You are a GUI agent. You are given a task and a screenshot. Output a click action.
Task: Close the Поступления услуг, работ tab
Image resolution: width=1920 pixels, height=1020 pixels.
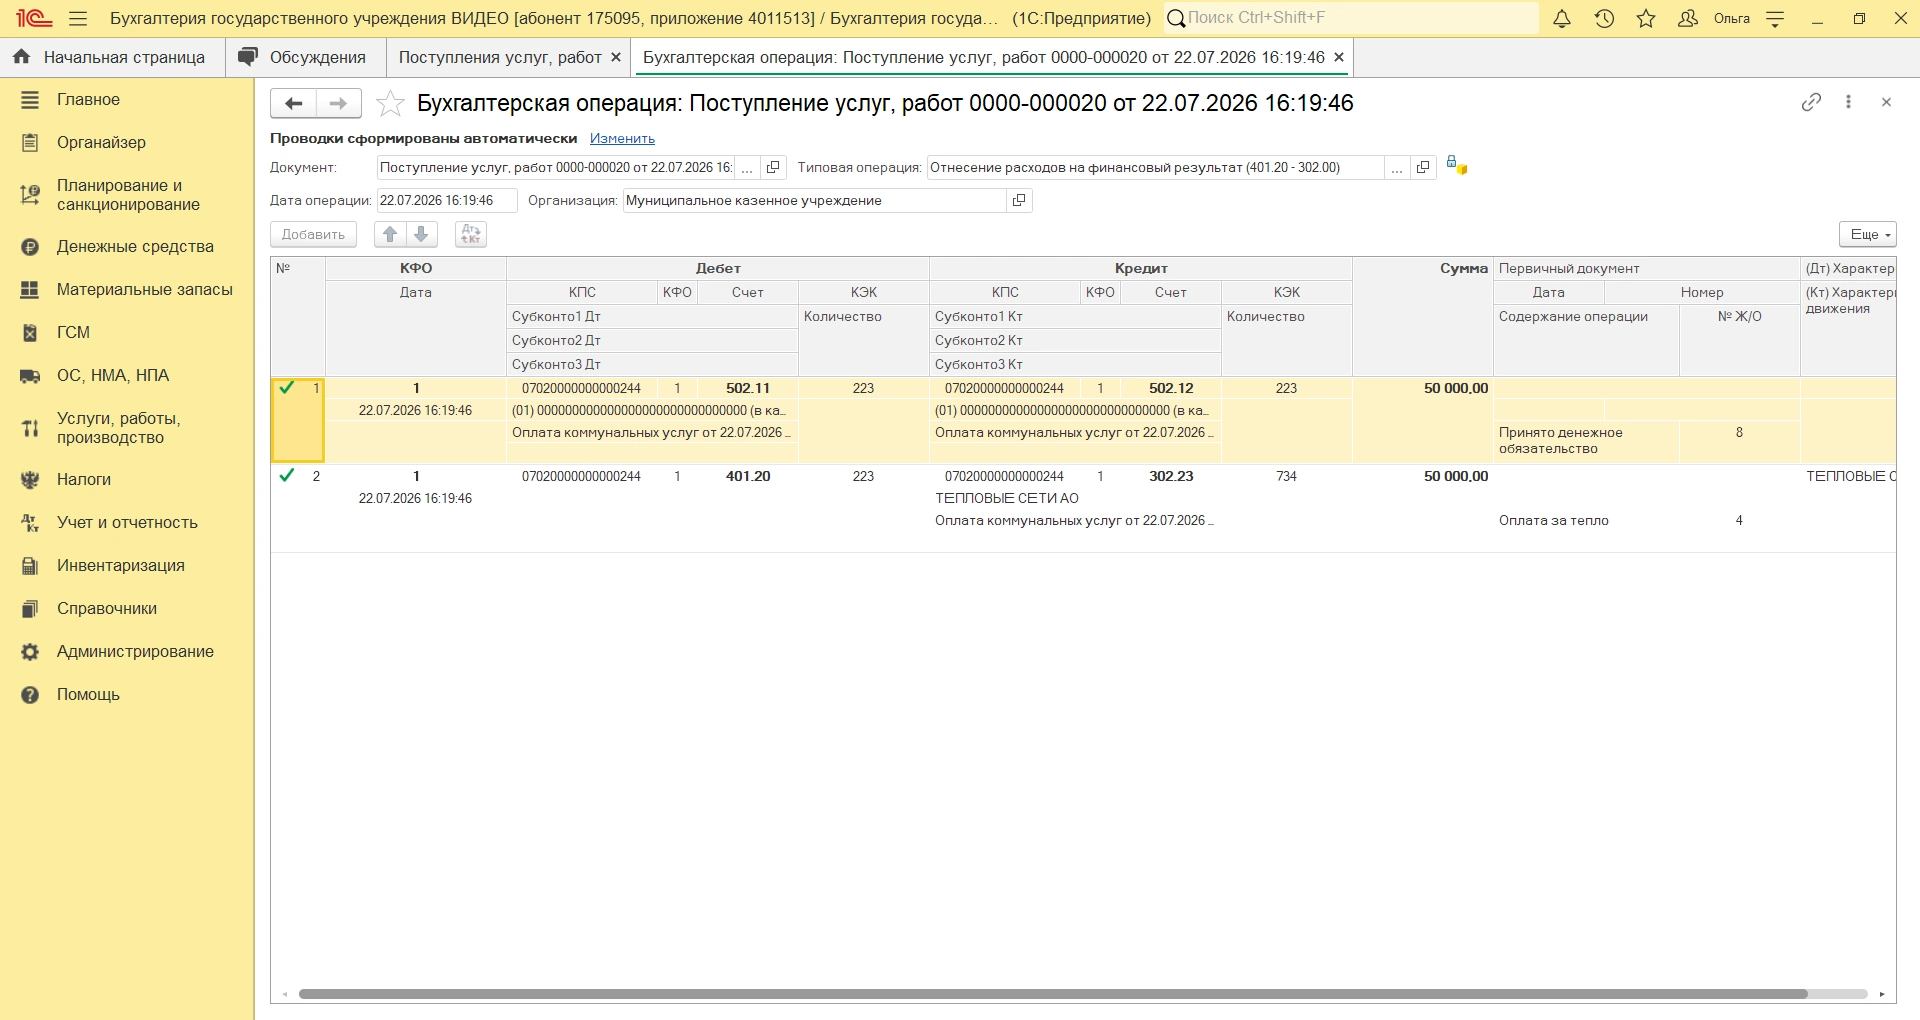pyautogui.click(x=616, y=58)
